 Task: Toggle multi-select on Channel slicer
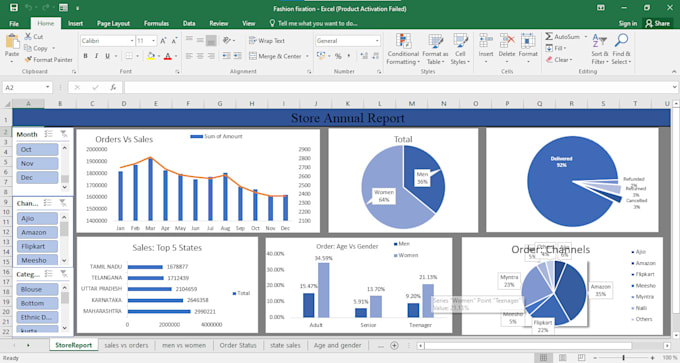click(48, 203)
